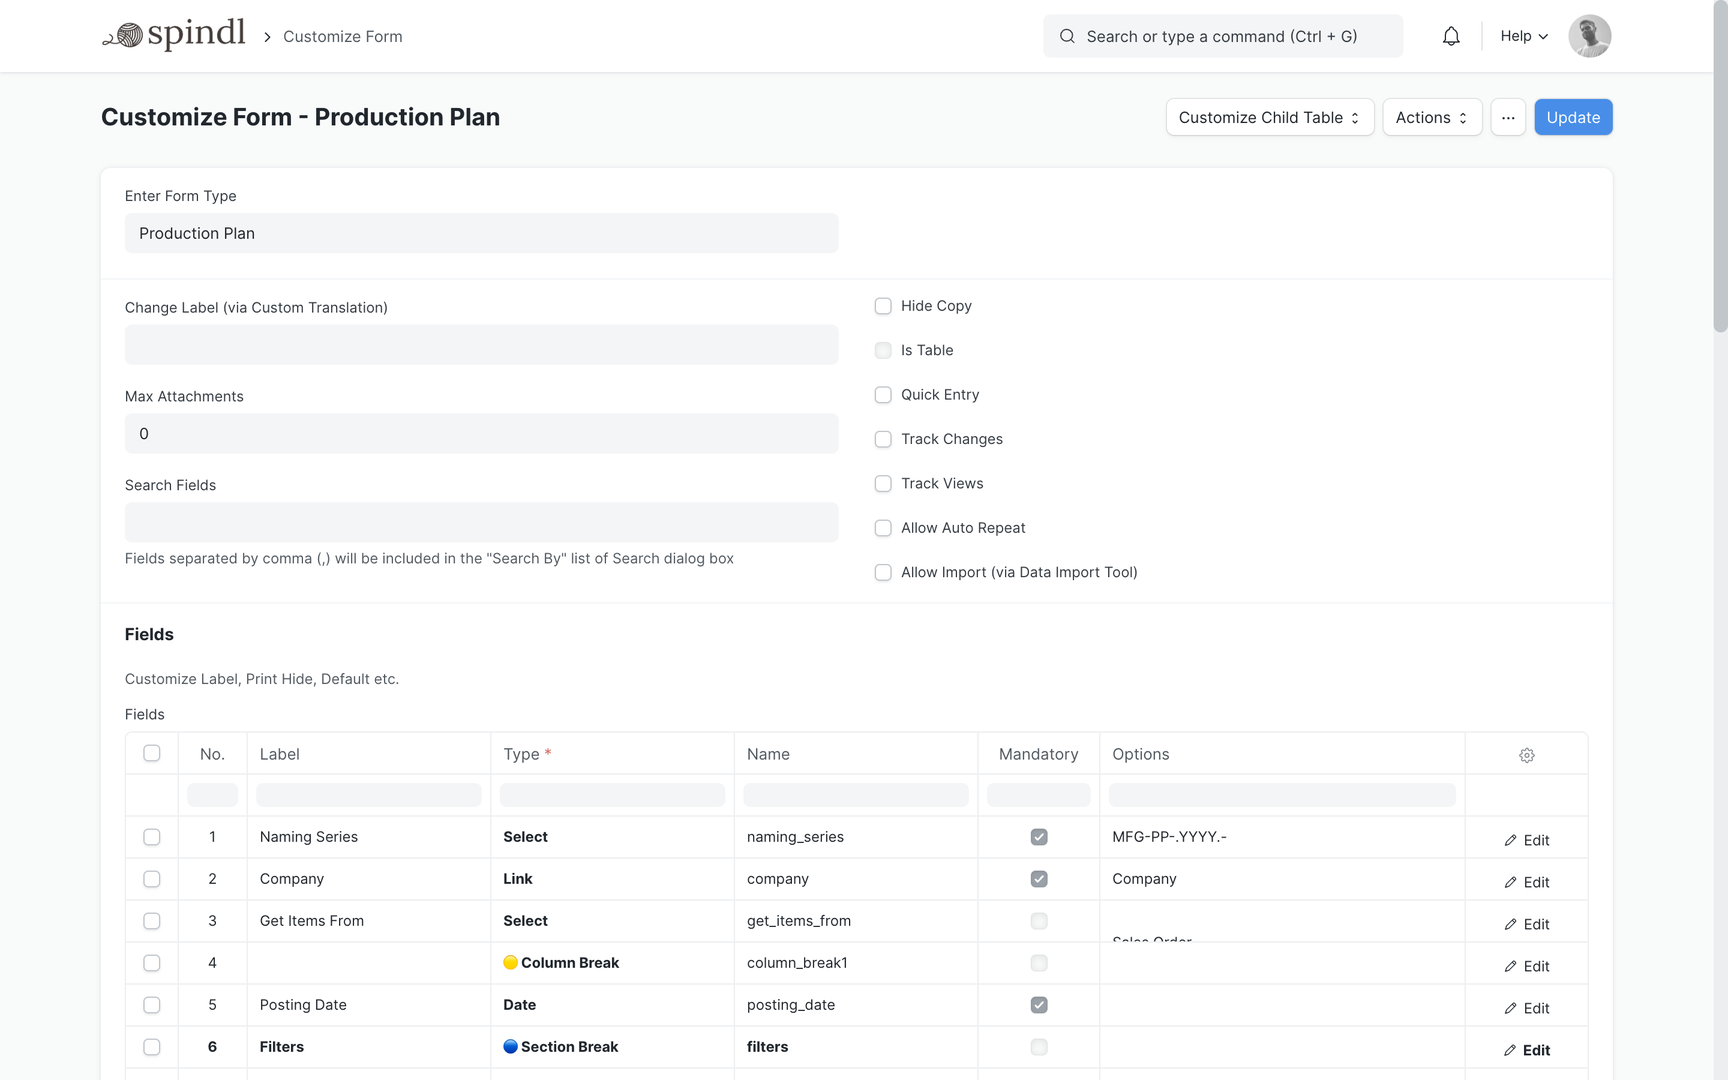Image resolution: width=1728 pixels, height=1080 pixels.
Task: Expand the Help menu
Action: (x=1523, y=36)
